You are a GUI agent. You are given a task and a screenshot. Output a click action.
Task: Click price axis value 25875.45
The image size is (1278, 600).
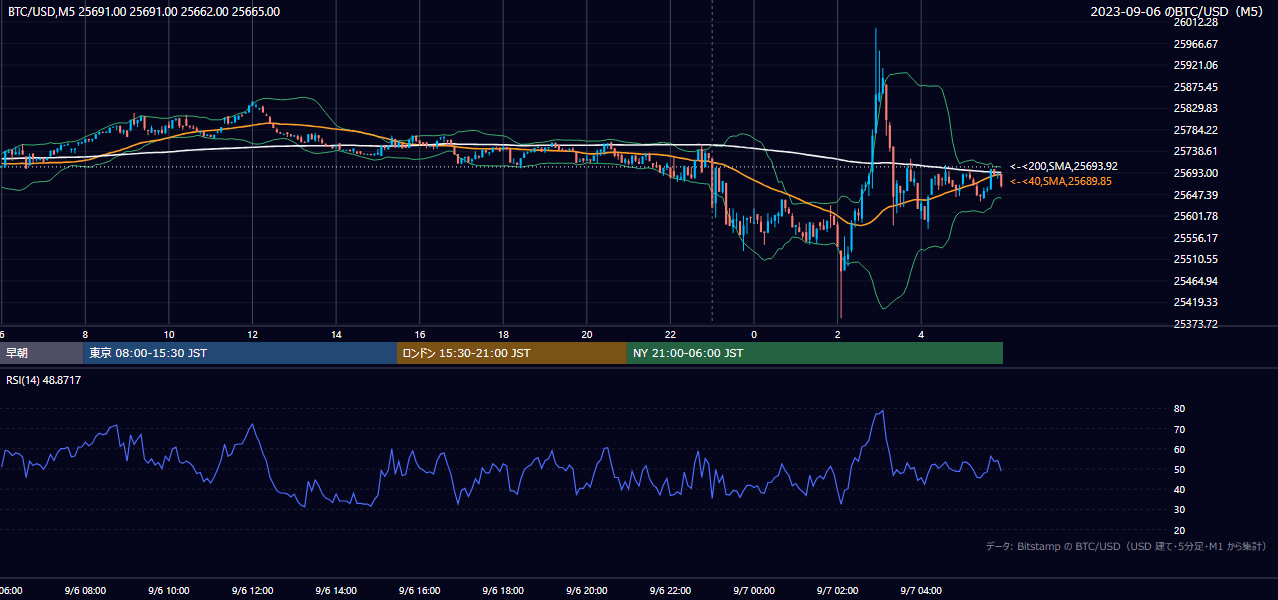point(1195,87)
